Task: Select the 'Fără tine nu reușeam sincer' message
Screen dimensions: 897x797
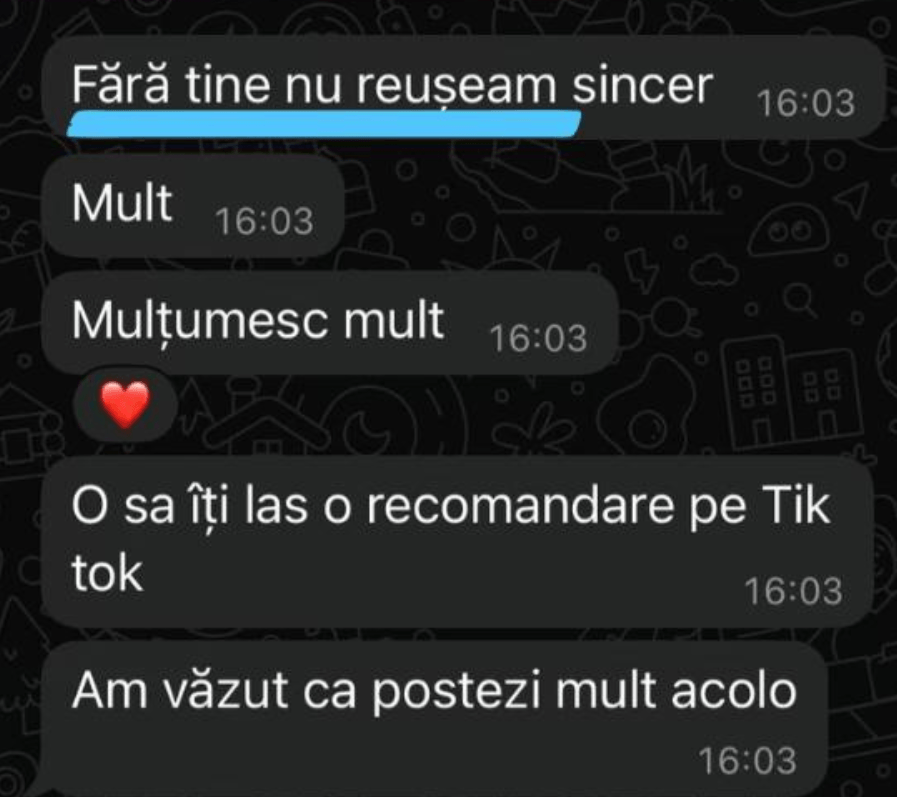Action: pyautogui.click(x=463, y=88)
